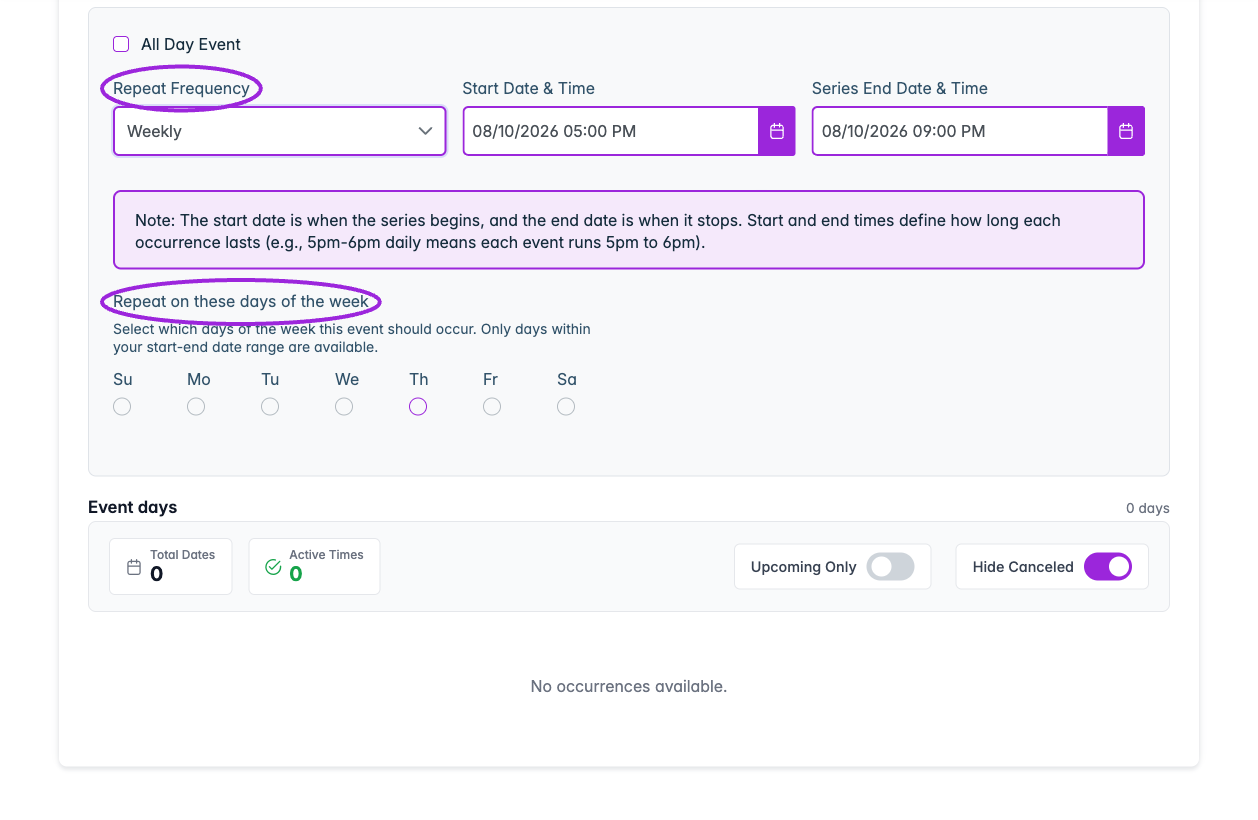Select Sunday (Su) radio button
This screenshot has height=820, width=1258.
(122, 406)
